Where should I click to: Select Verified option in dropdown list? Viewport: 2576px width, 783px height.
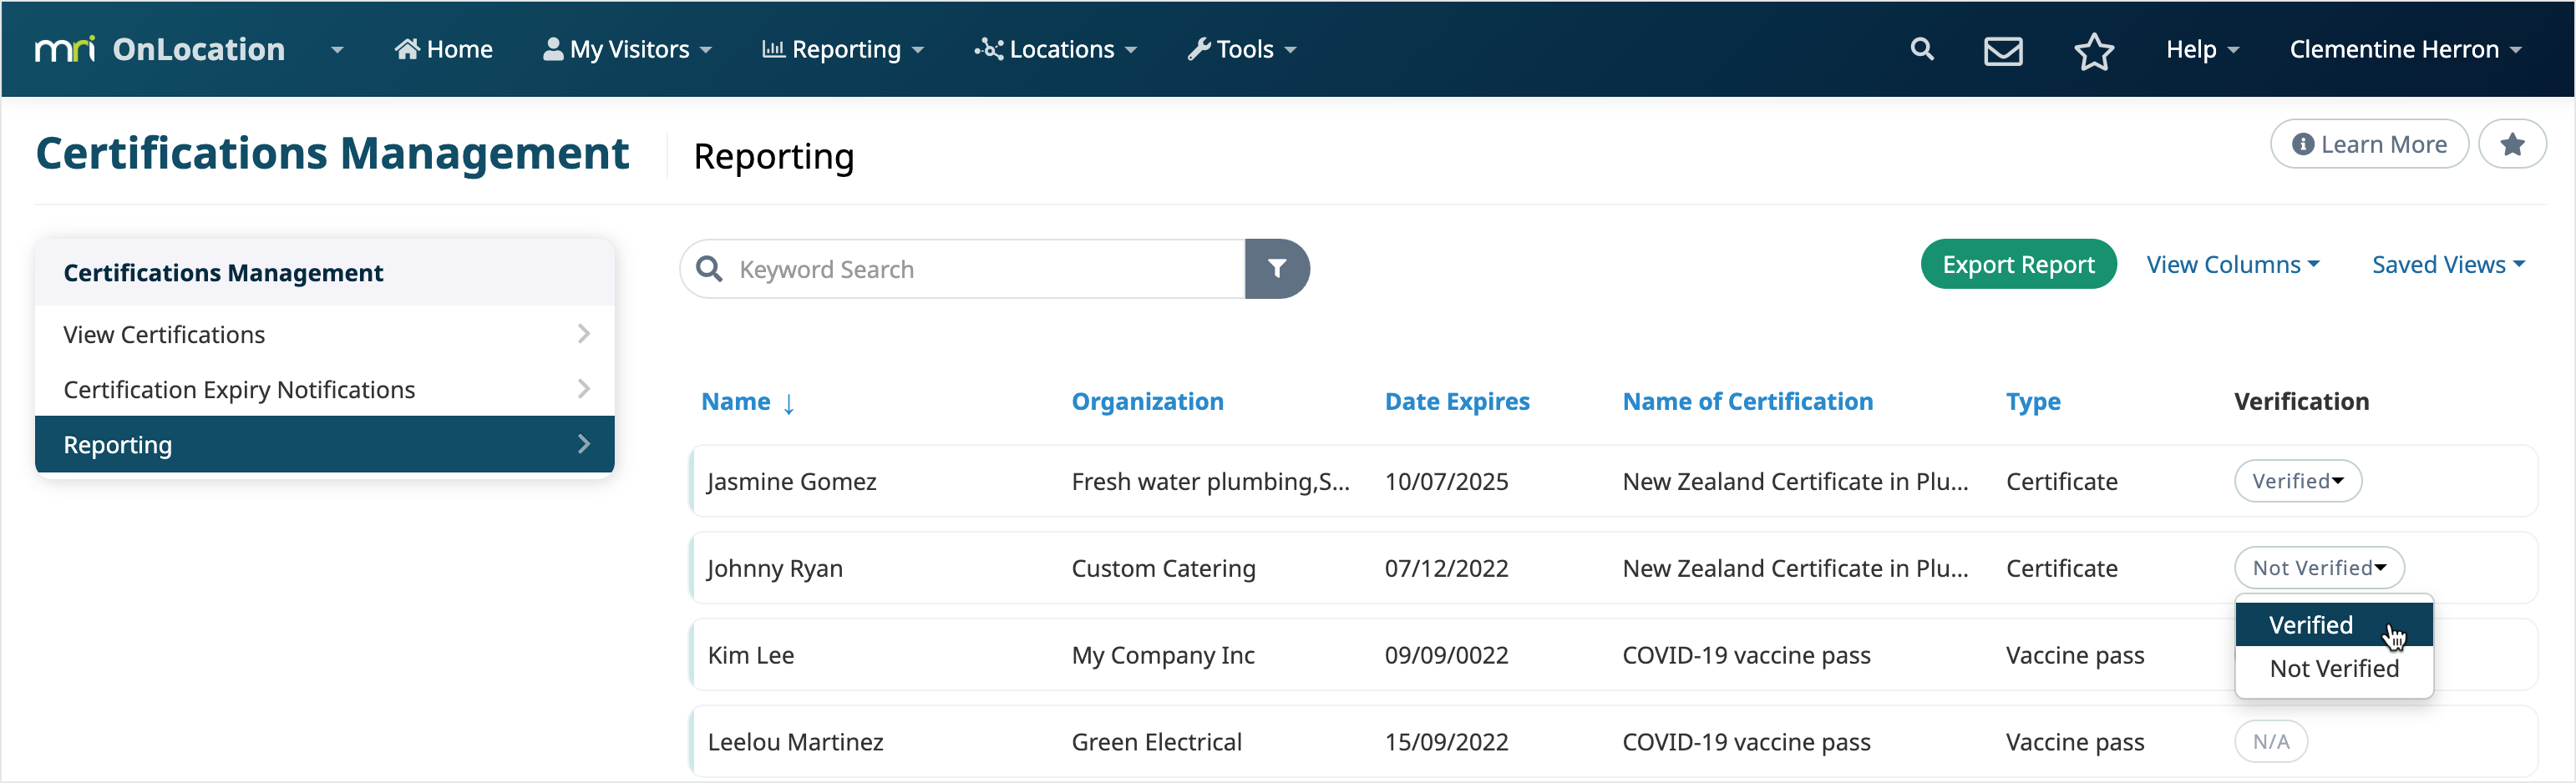pos(2310,625)
